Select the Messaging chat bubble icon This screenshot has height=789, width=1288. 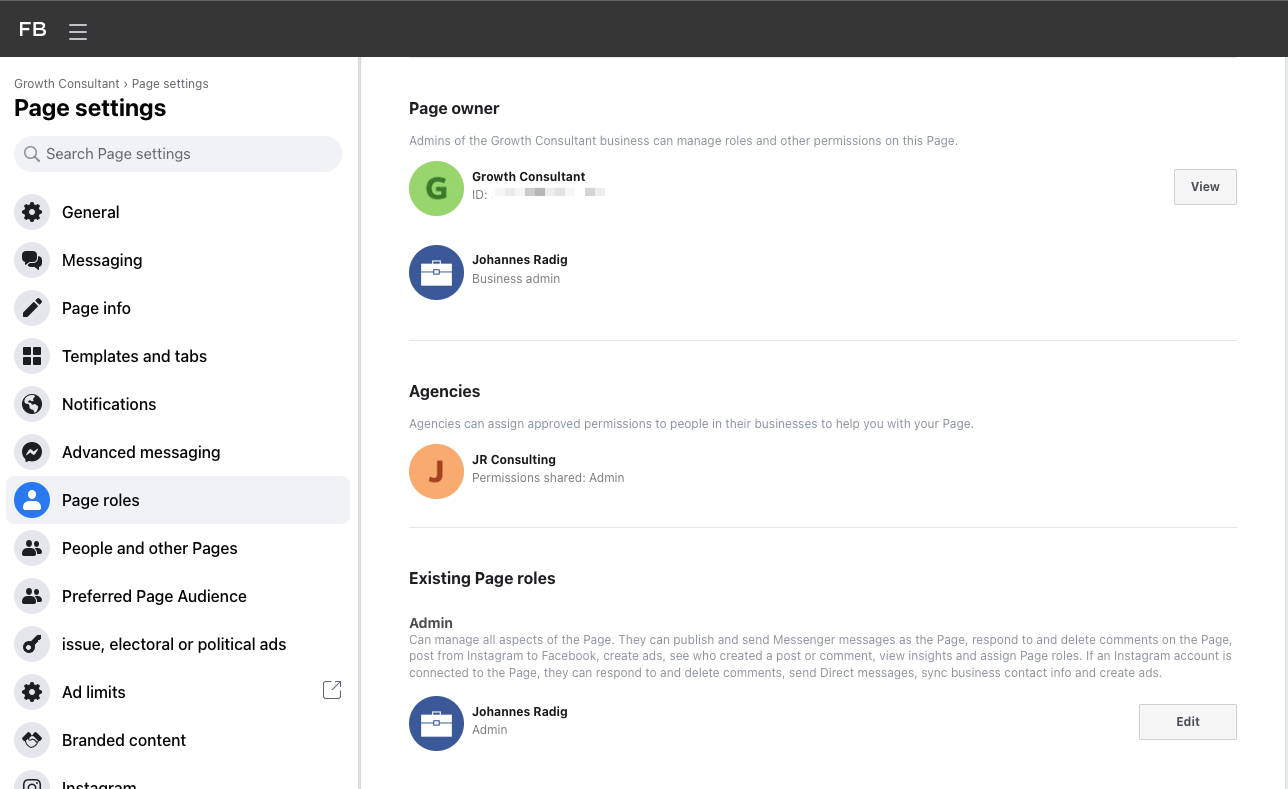[31, 260]
